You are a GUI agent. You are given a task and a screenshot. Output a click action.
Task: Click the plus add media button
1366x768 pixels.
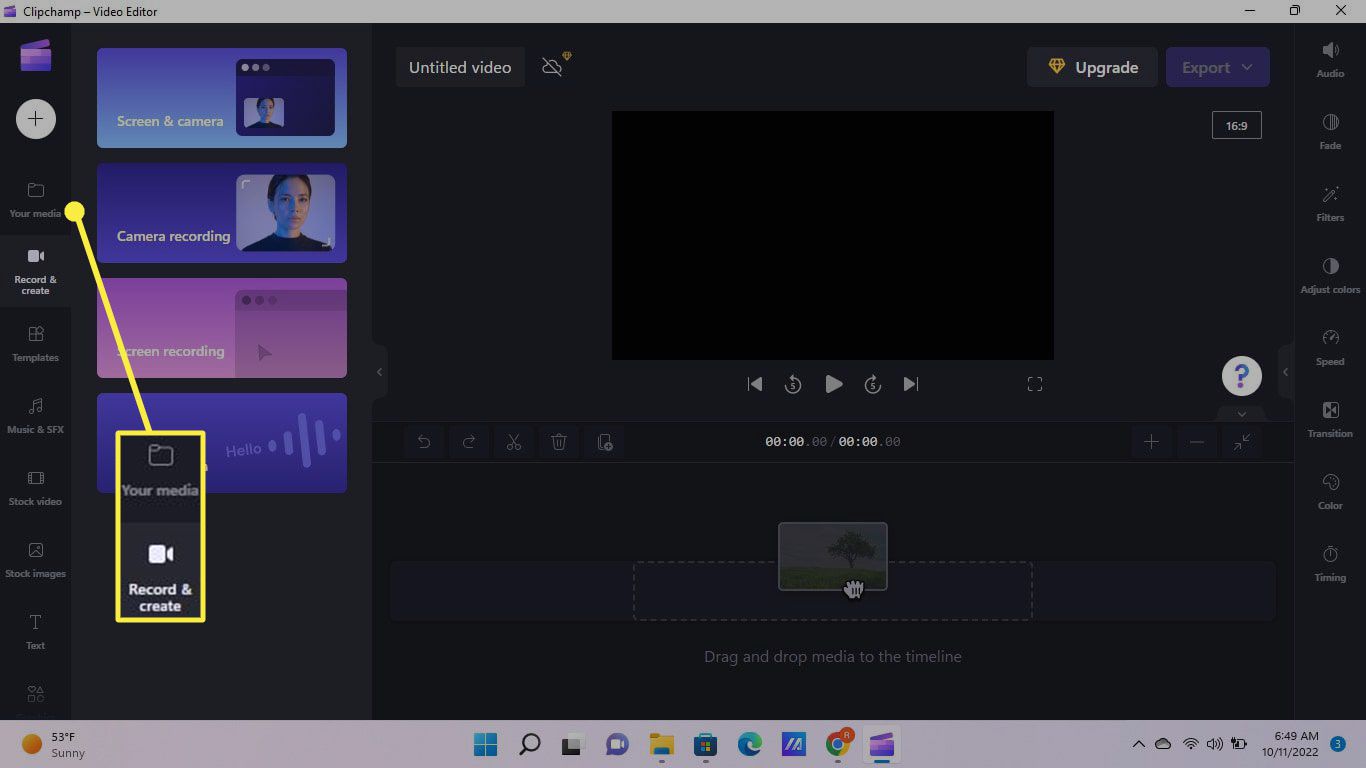(35, 119)
